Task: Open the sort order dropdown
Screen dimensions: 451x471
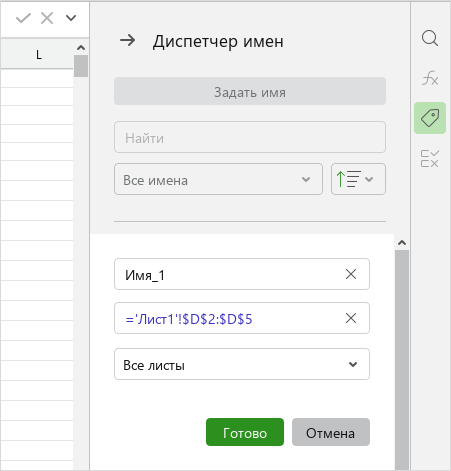Action: pyautogui.click(x=358, y=179)
